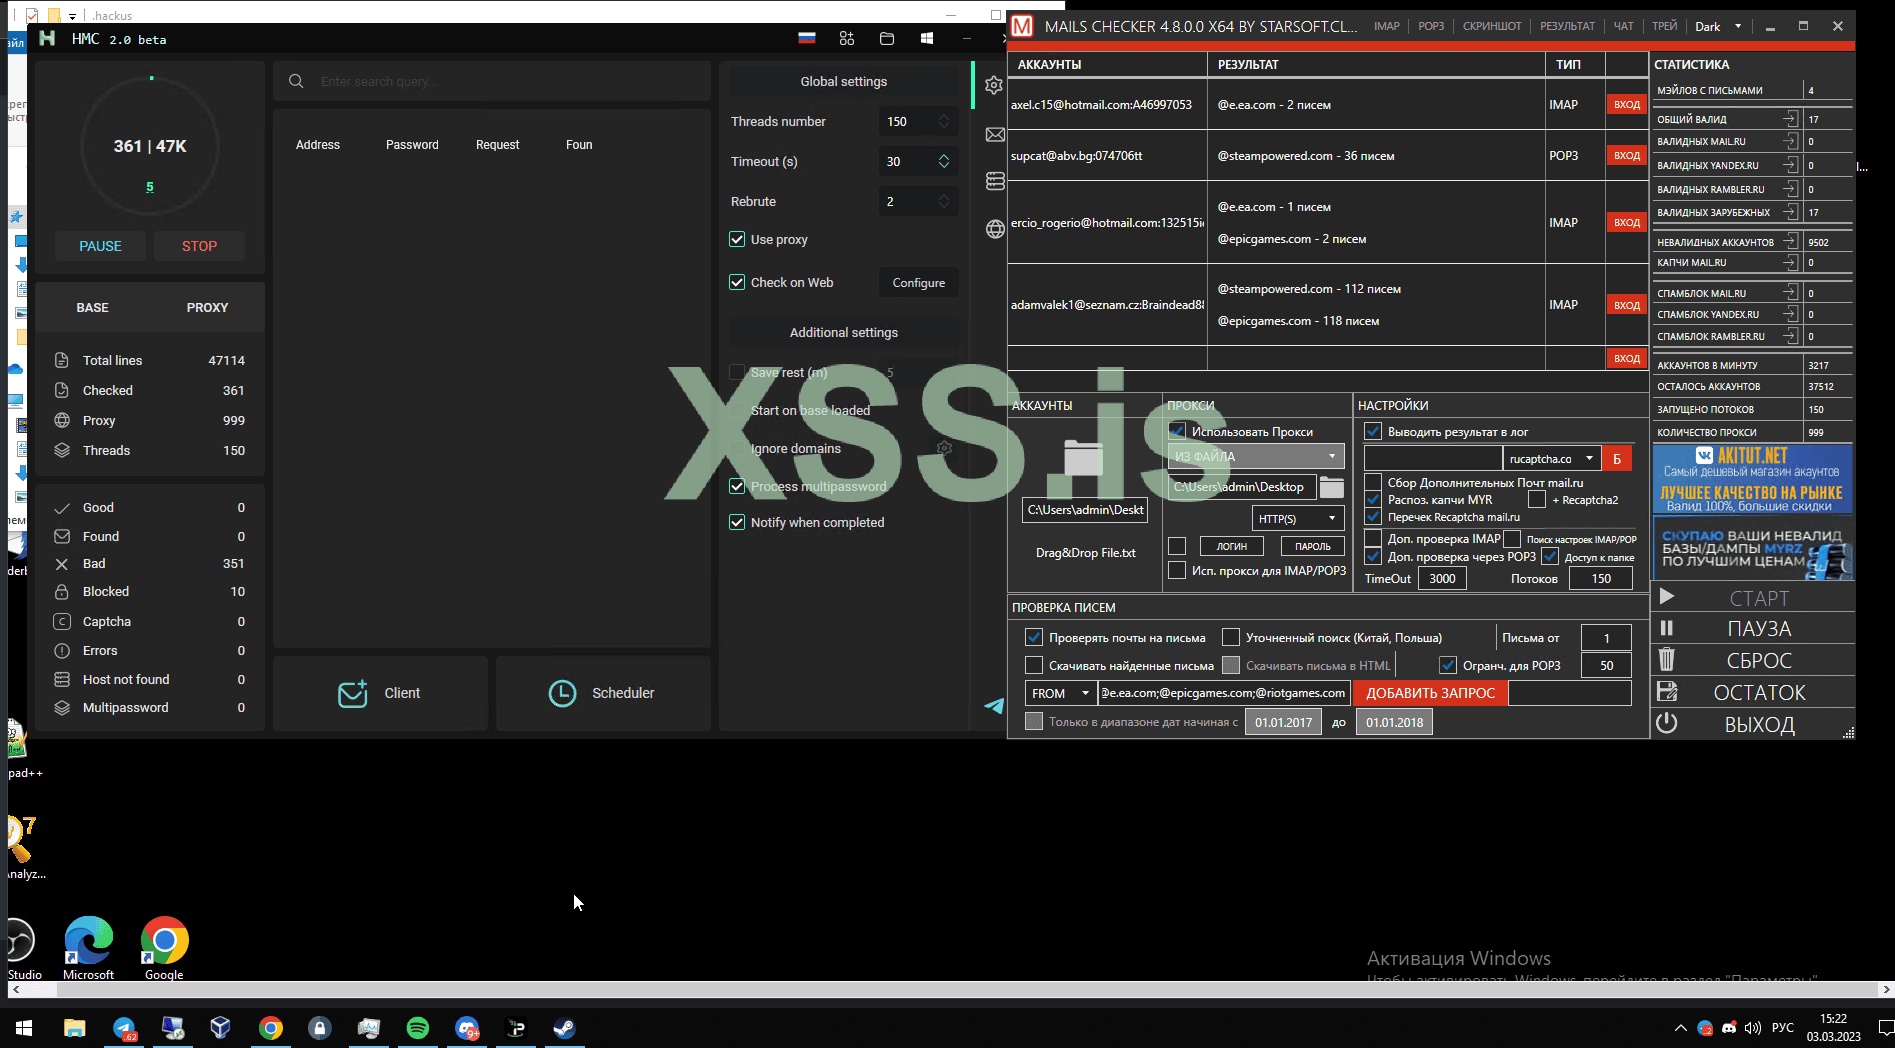Image resolution: width=1895 pixels, height=1048 pixels.
Task: Browse proxy file with the folder icon
Action: click(x=1331, y=487)
